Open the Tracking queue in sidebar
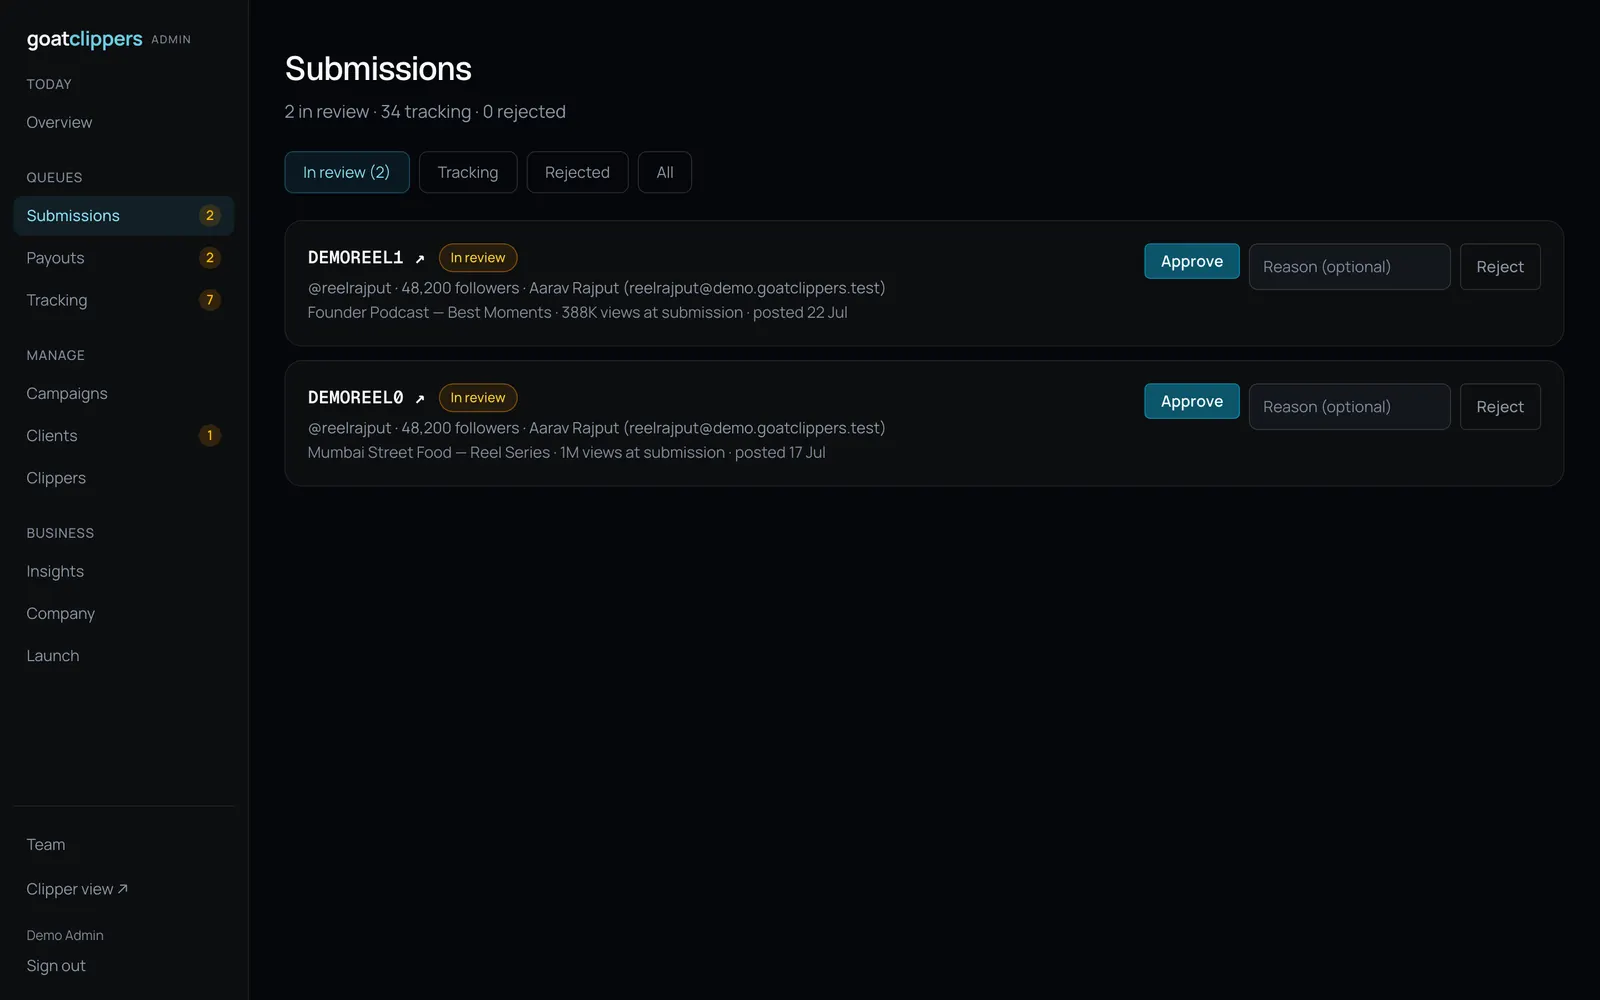Screen dimensions: 1600x1000 [x=124, y=300]
